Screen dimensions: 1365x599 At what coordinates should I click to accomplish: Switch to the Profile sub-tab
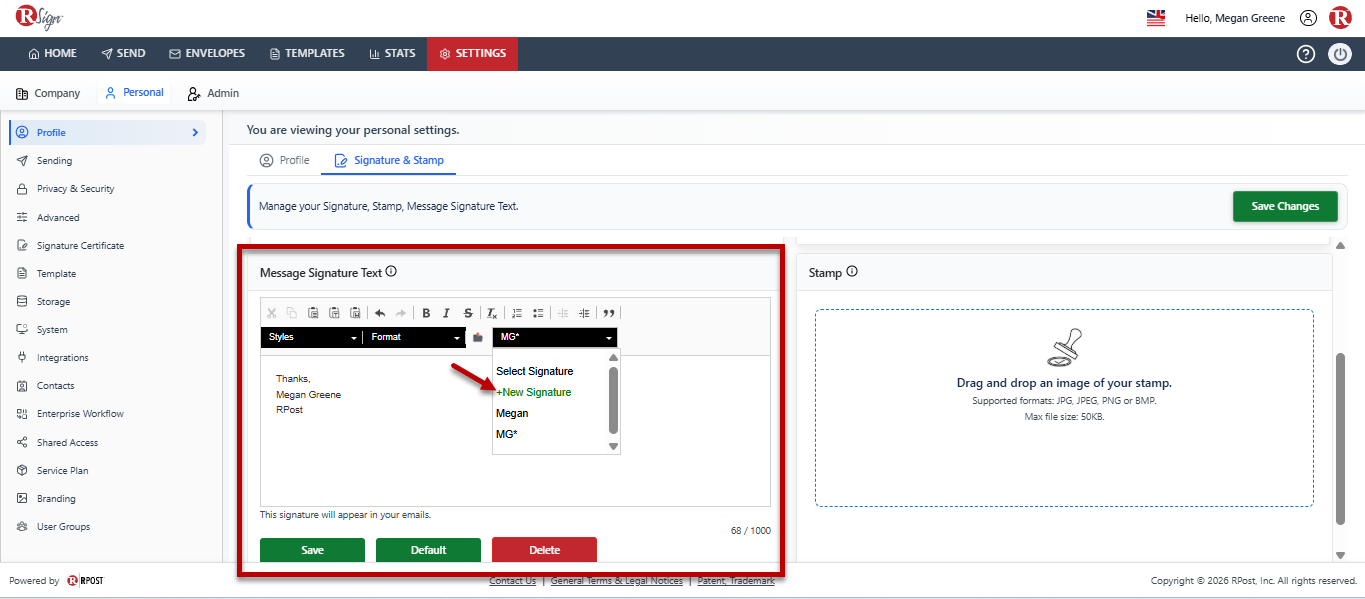tap(284, 160)
